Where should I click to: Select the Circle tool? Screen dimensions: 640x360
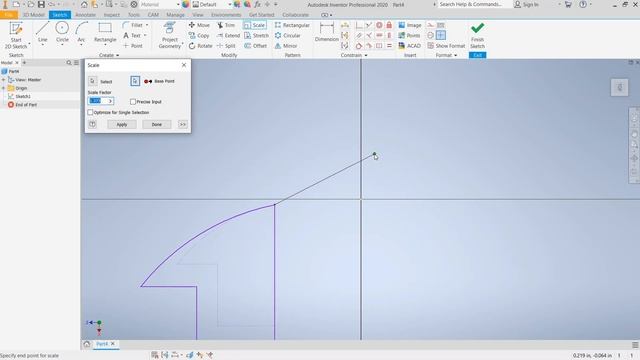click(62, 33)
